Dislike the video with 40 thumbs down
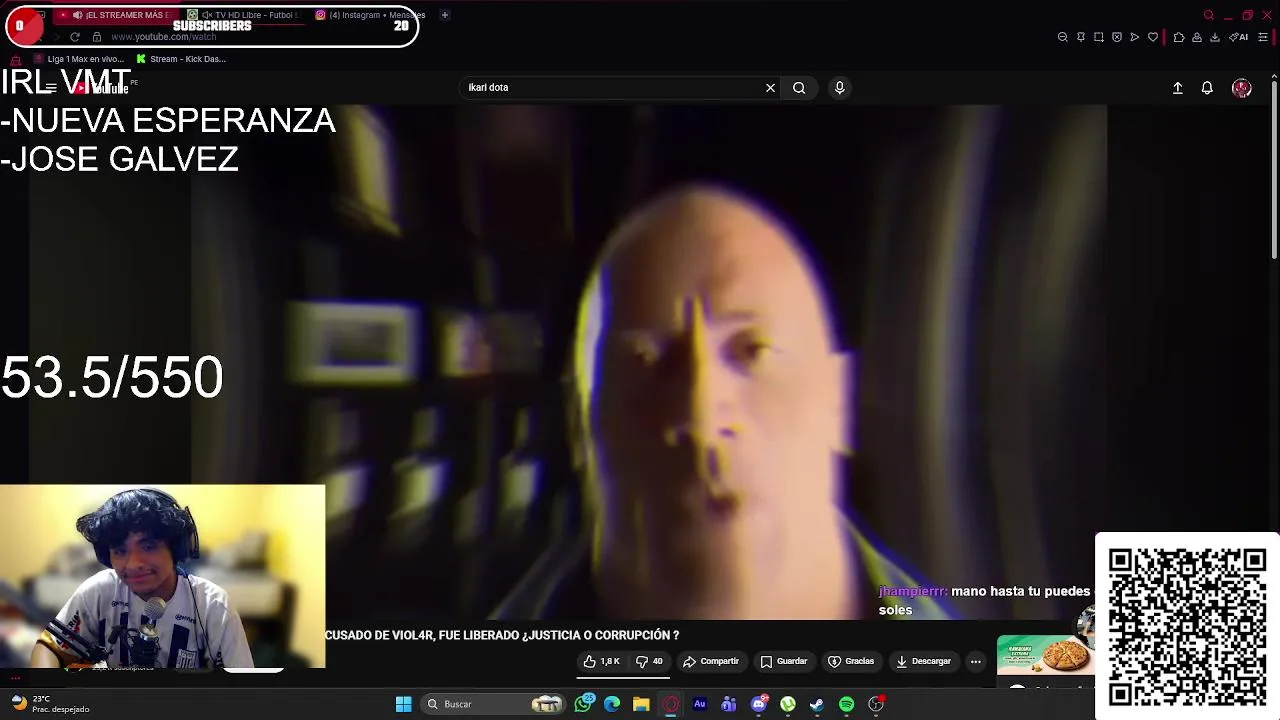This screenshot has height=720, width=1280. [650, 661]
